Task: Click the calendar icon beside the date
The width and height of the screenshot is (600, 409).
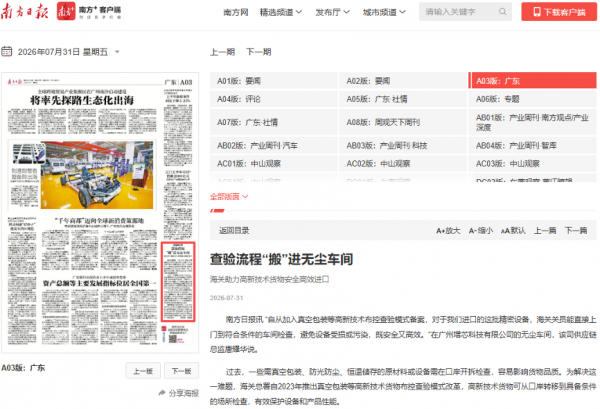Action: pyautogui.click(x=7, y=51)
